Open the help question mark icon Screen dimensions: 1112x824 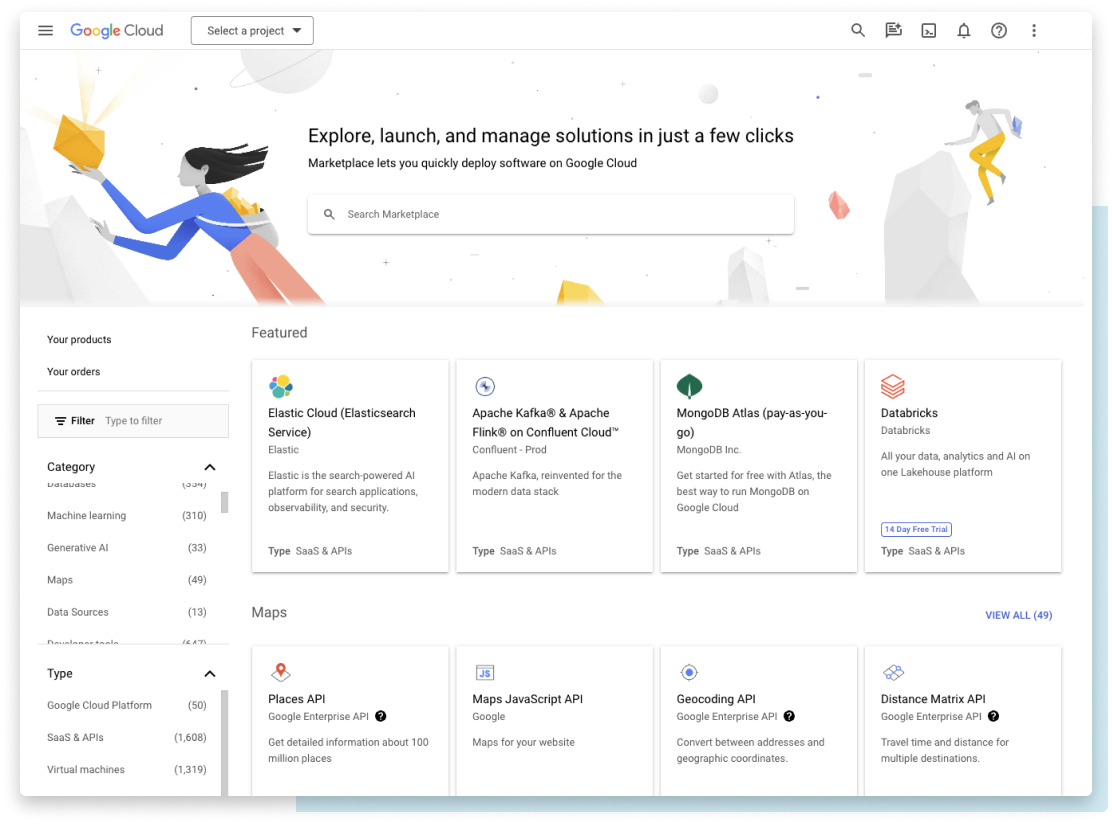[999, 30]
